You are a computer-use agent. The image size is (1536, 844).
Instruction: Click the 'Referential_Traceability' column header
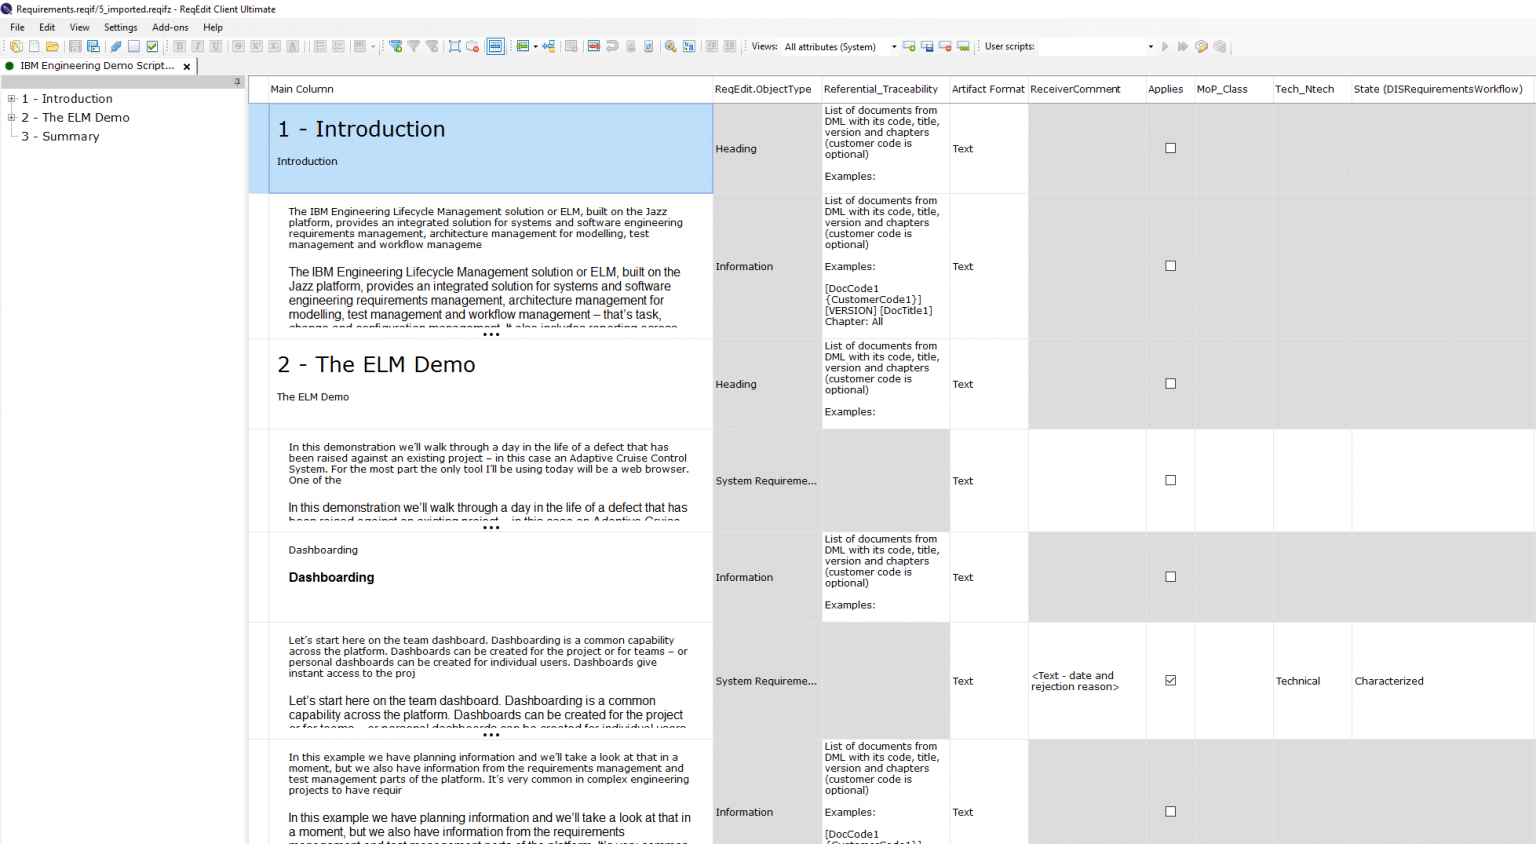point(885,89)
